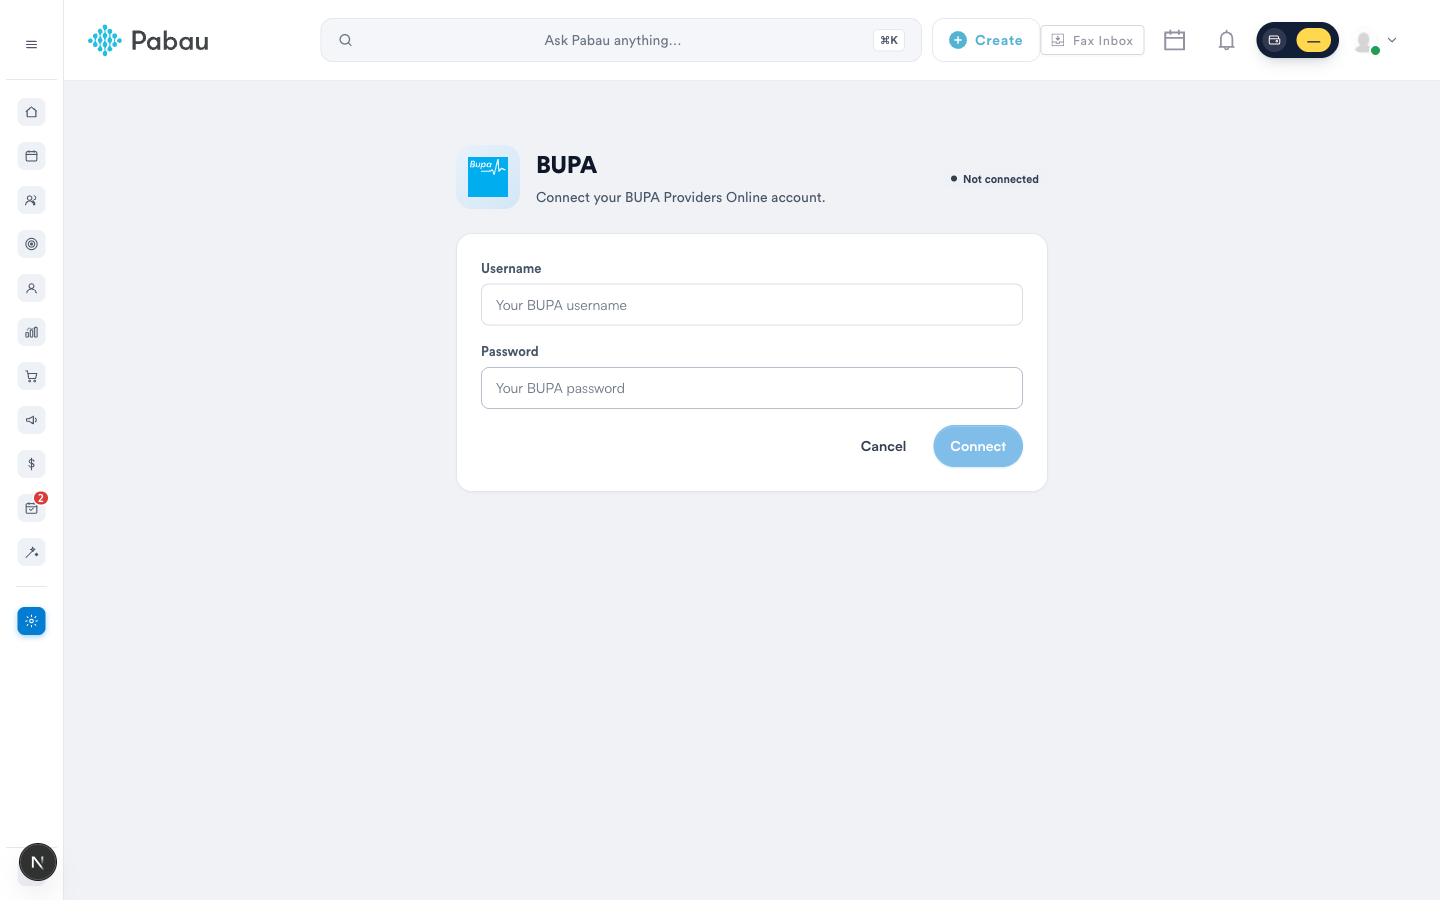The image size is (1440, 900).
Task: Click the Pabau logo
Action: [148, 40]
